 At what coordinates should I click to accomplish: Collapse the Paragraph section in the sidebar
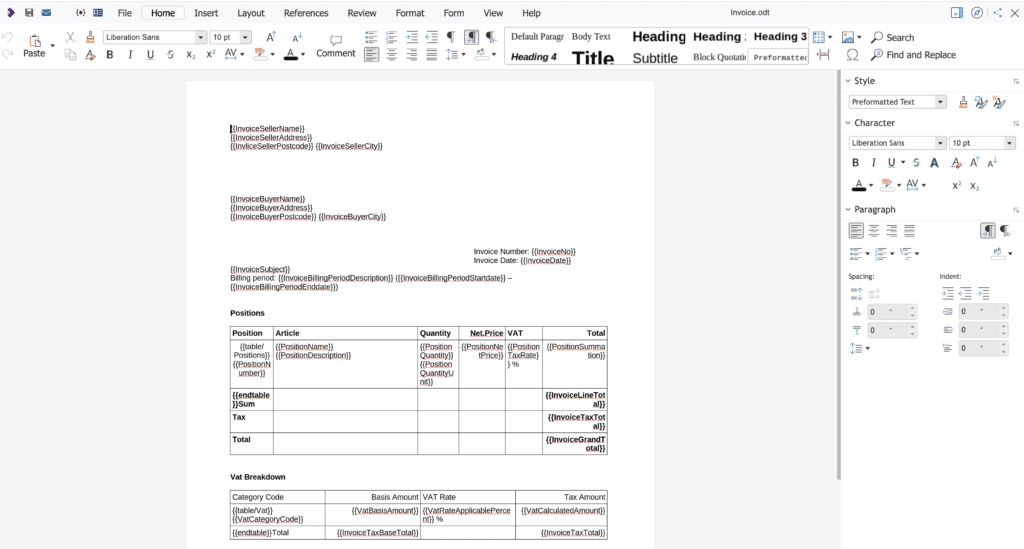click(849, 210)
